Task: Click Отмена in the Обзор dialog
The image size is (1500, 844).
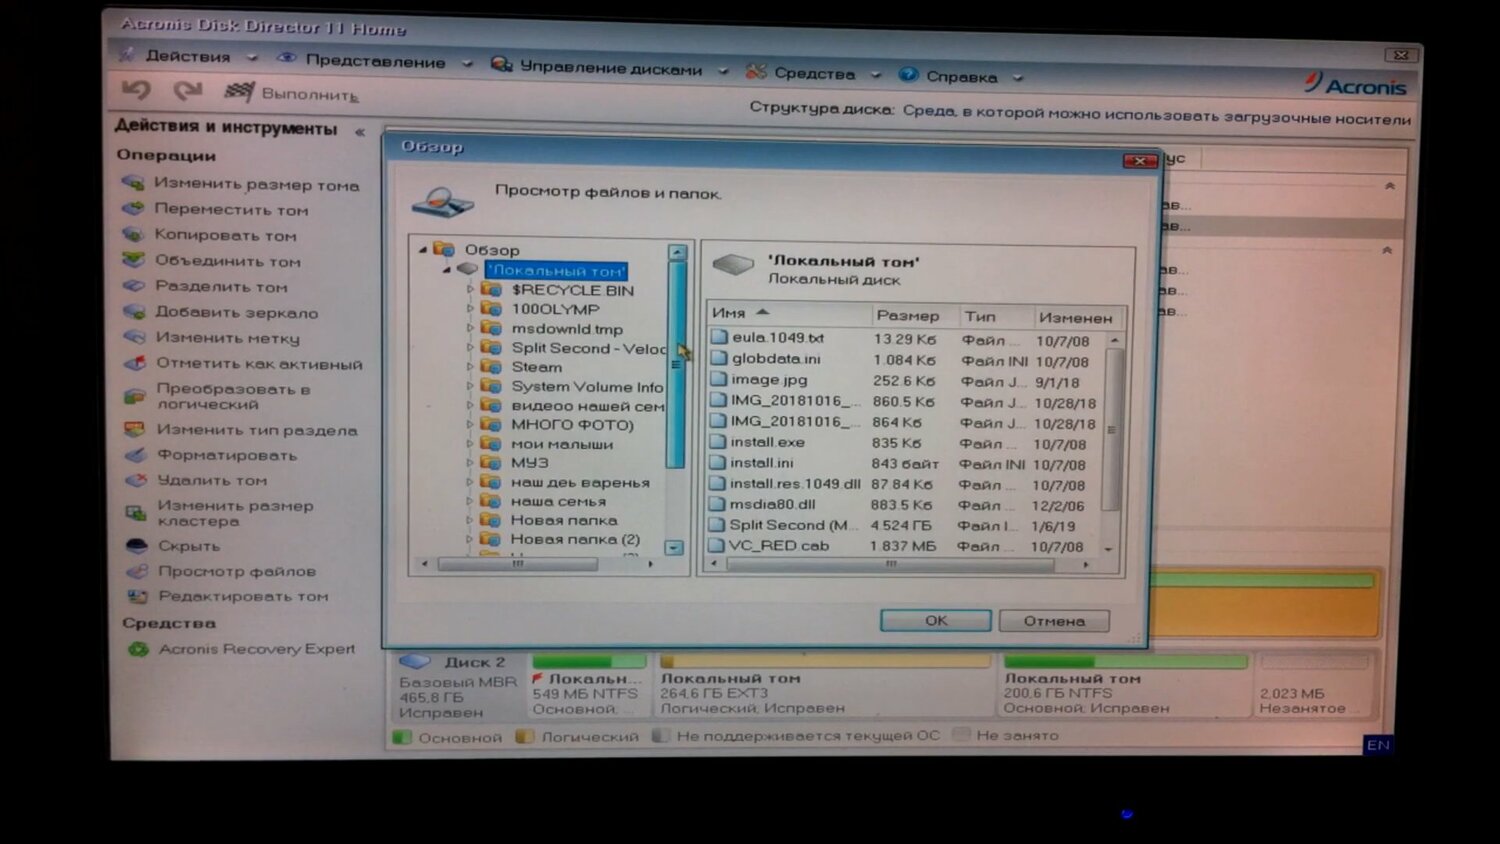Action: point(1054,621)
